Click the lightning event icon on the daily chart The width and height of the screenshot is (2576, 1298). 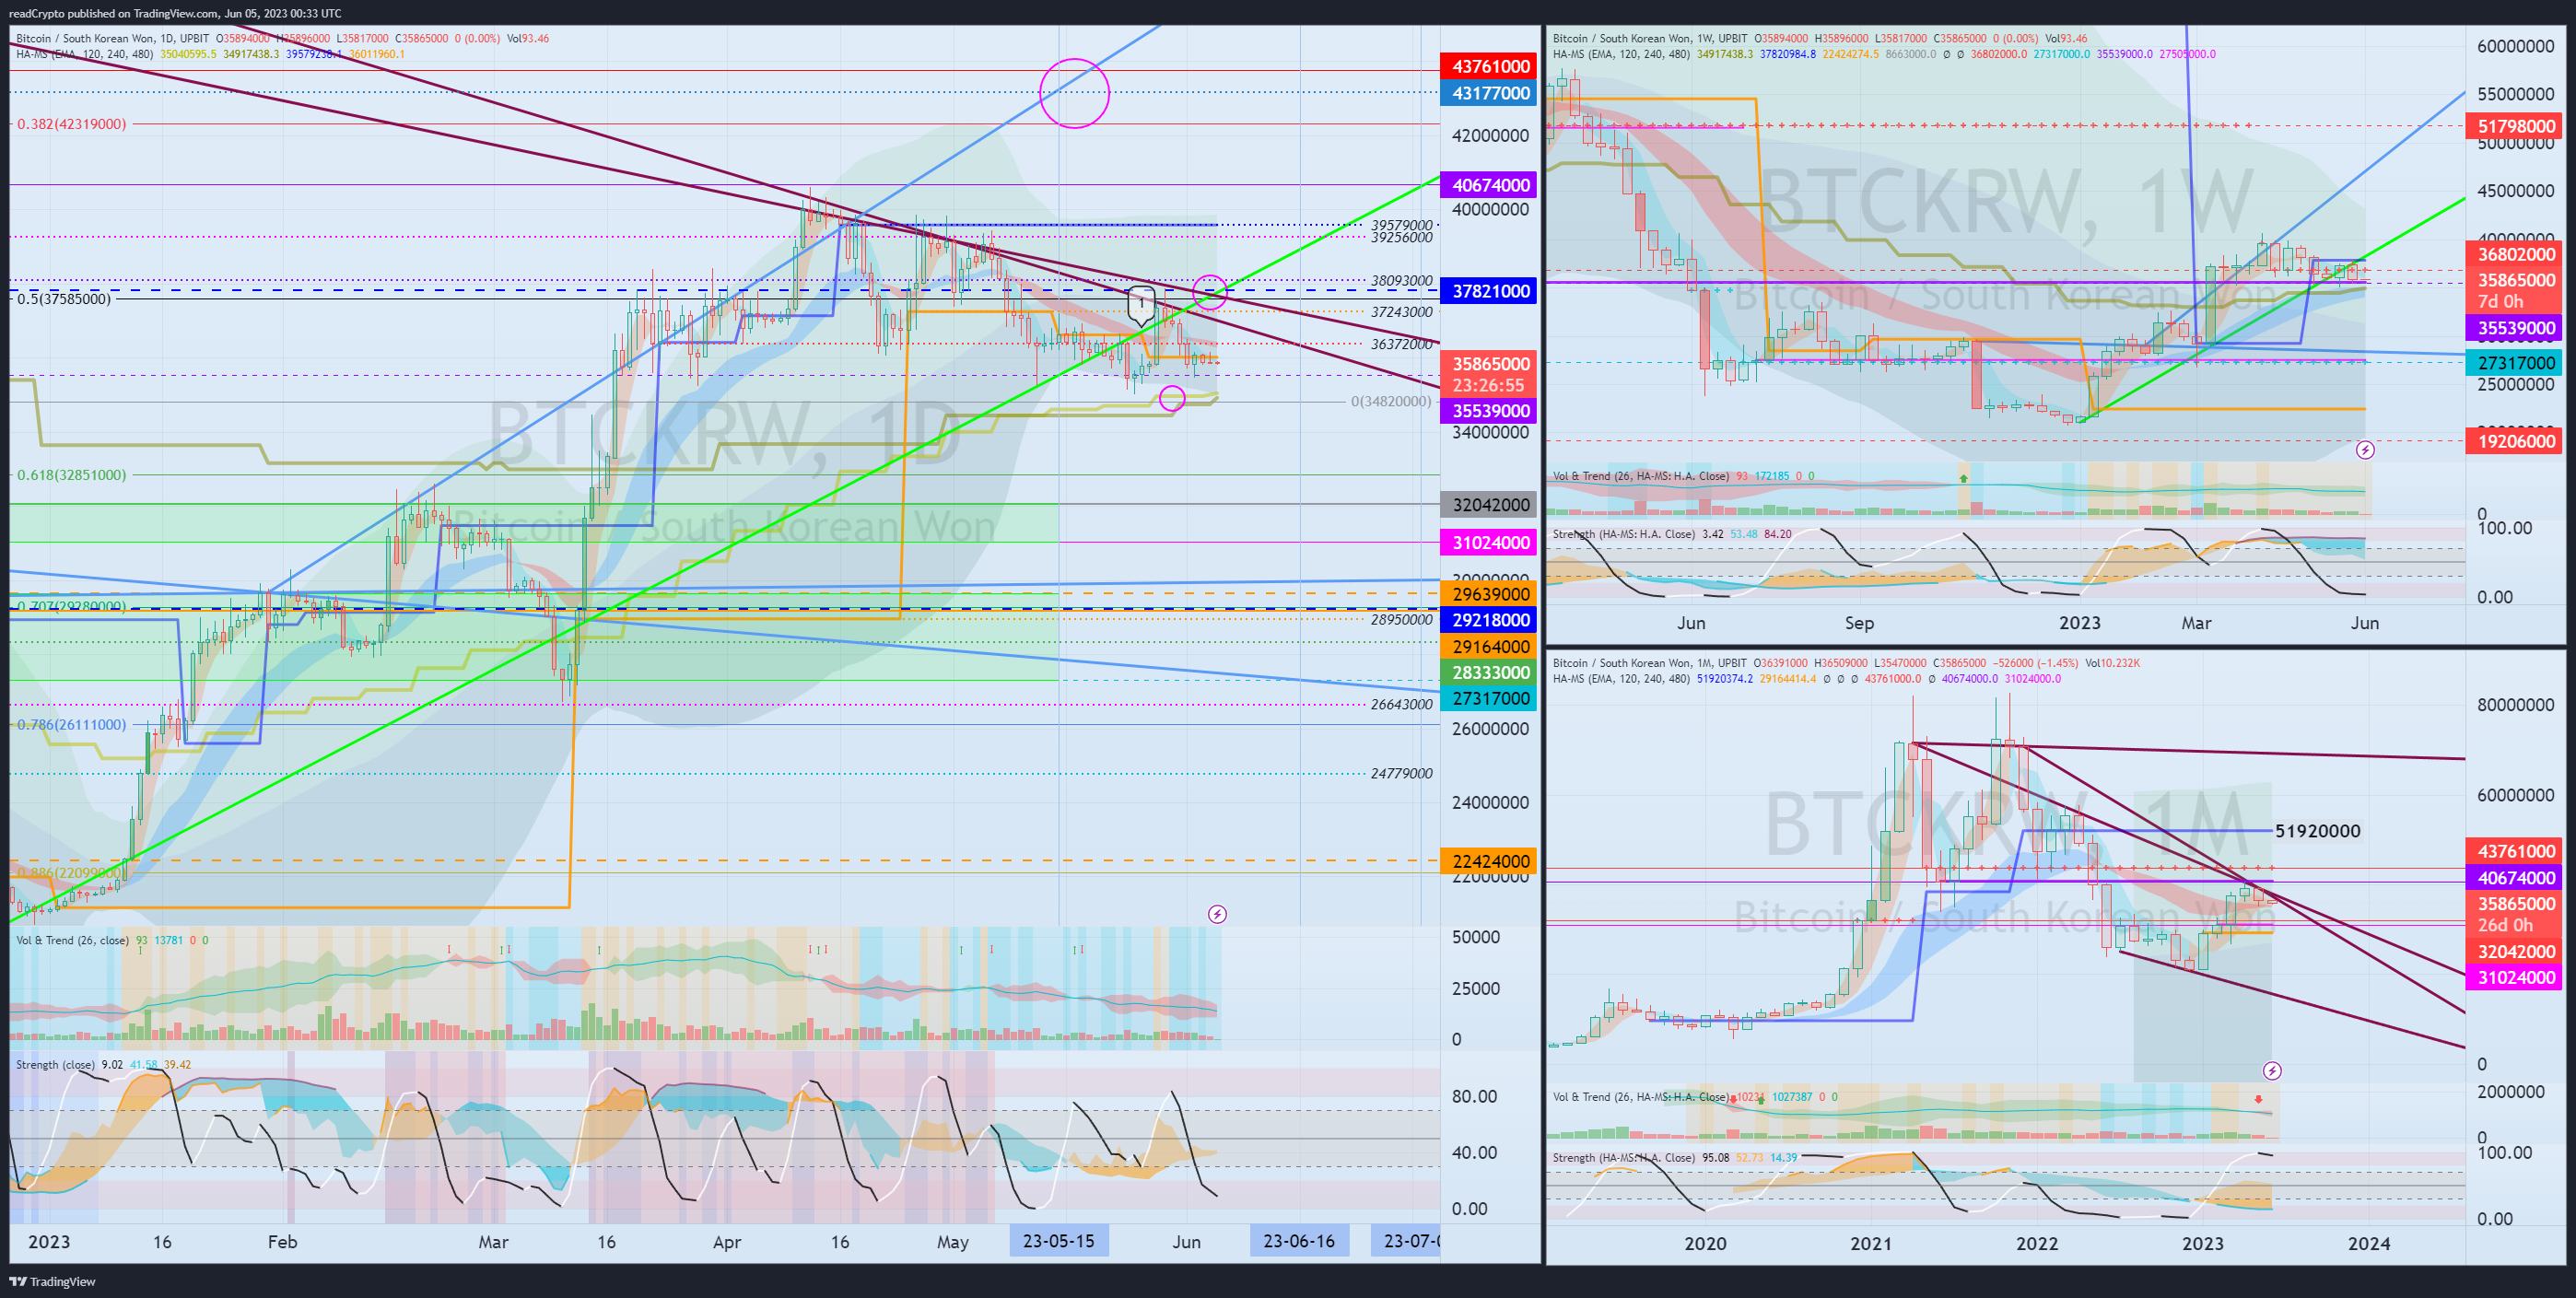[1217, 914]
